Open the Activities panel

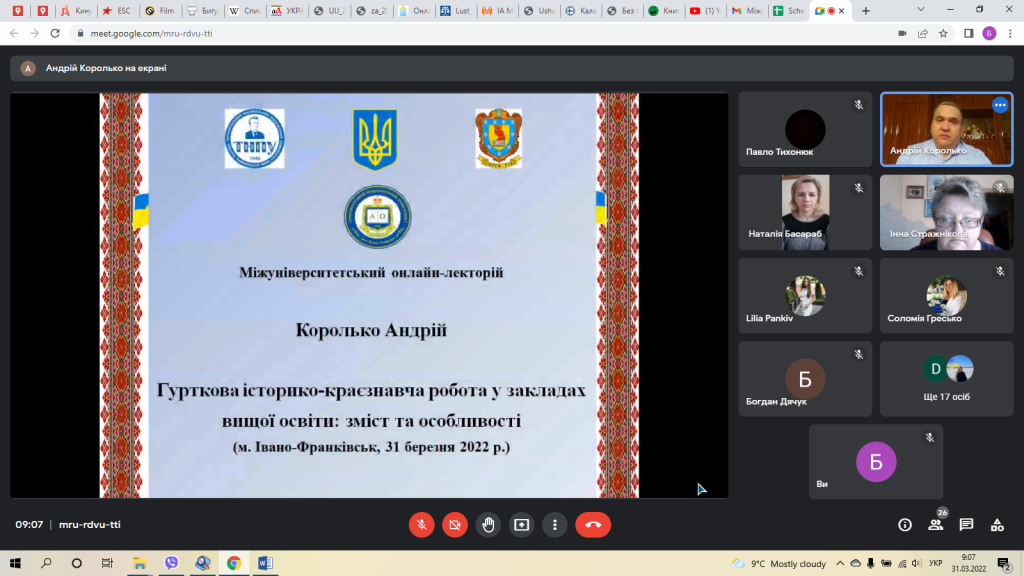997,524
